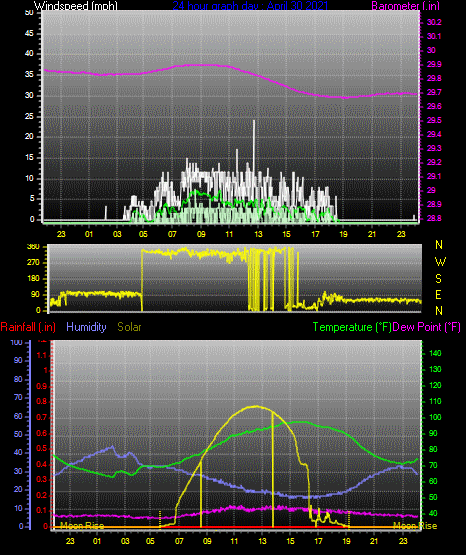
Task: Click the "110" temperature axis value
Action: (x=435, y=401)
